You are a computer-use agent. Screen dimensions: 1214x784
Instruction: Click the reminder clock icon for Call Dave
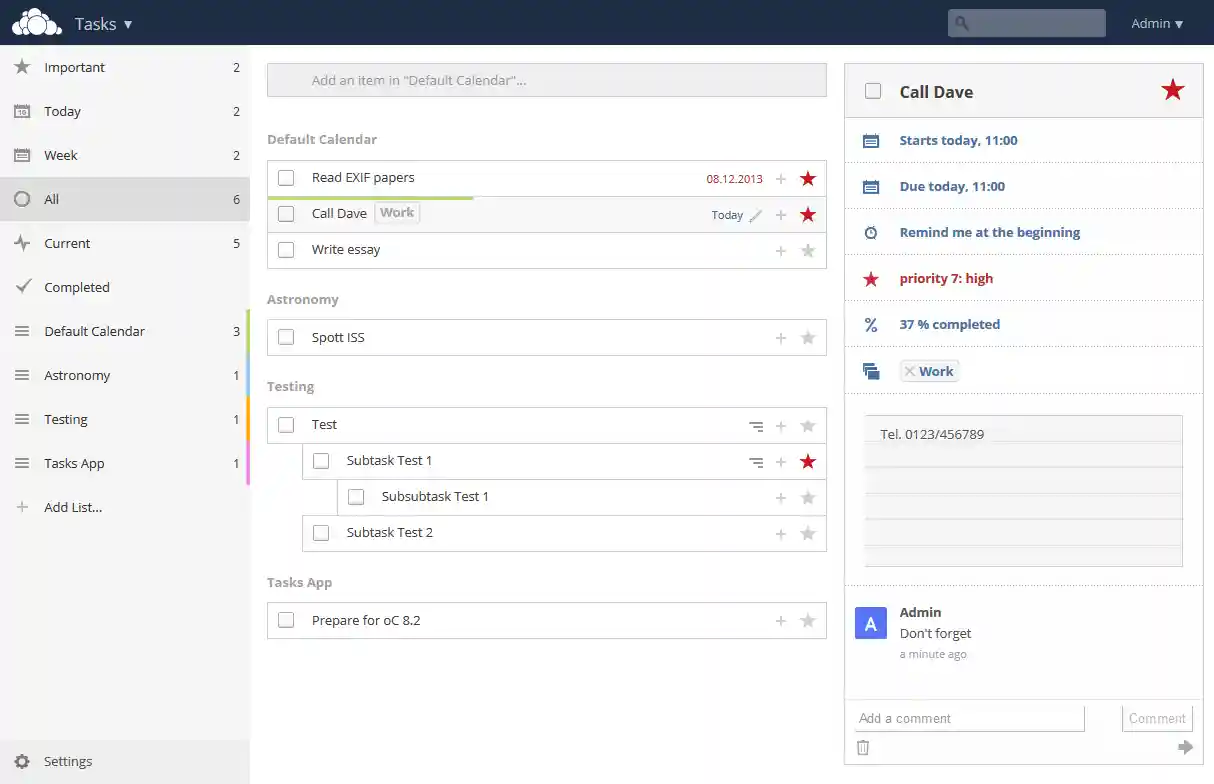click(870, 232)
